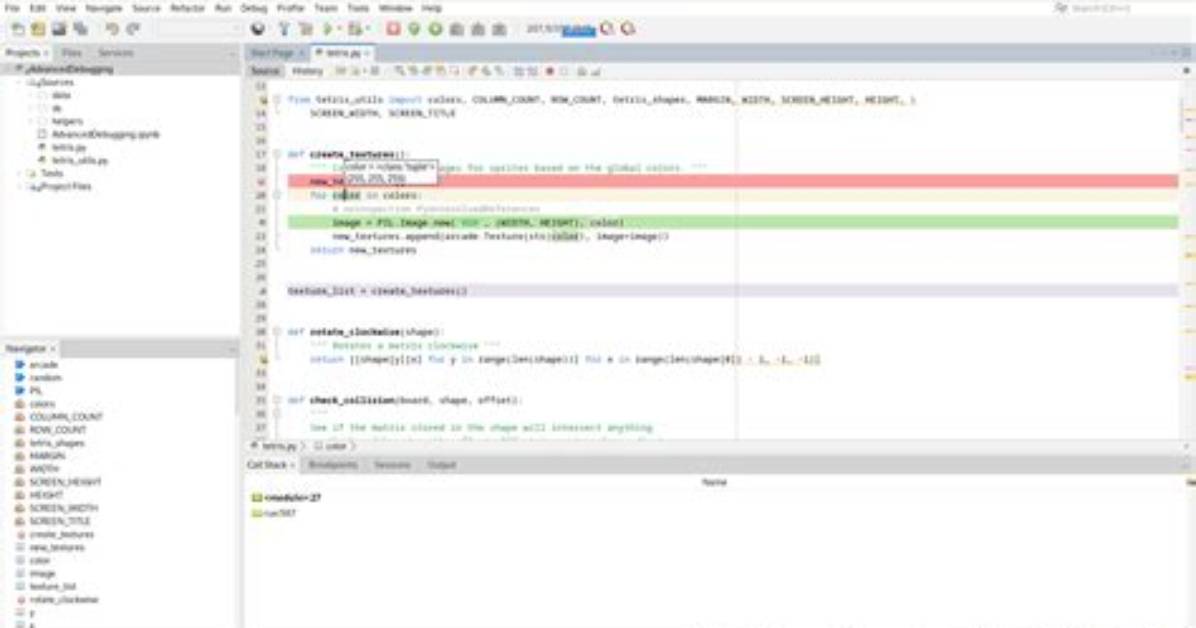The width and height of the screenshot is (1196, 628).
Task: Click the last profiler icon in main toolbar
Action: click(x=628, y=29)
